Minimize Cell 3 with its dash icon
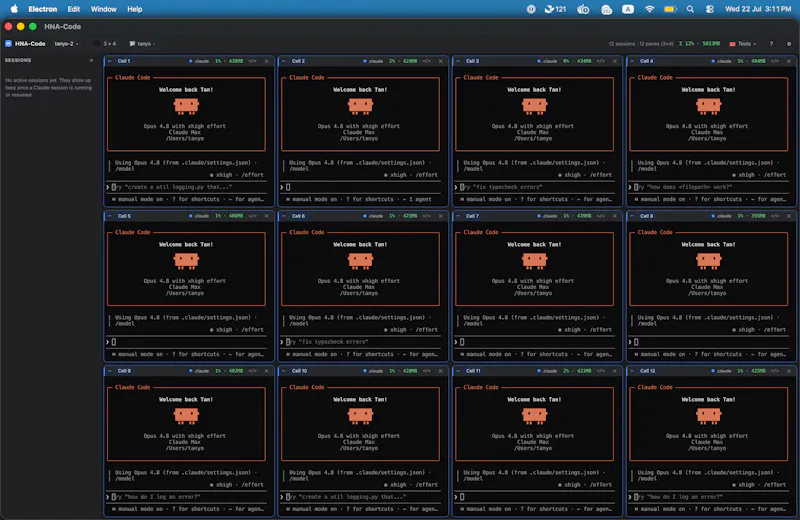800x520 pixels. click(458, 61)
